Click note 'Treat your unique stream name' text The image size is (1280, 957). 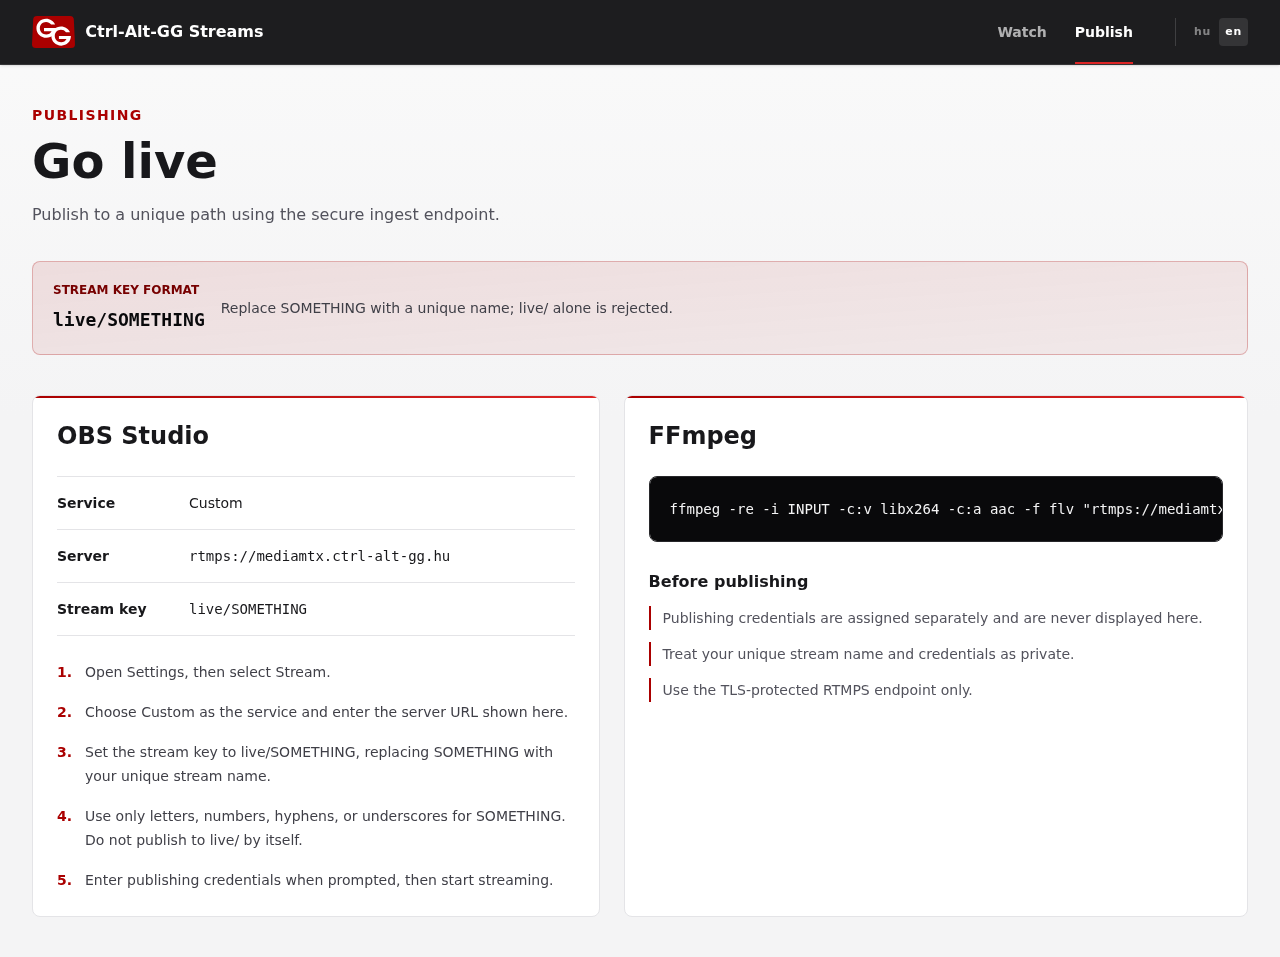pos(868,654)
